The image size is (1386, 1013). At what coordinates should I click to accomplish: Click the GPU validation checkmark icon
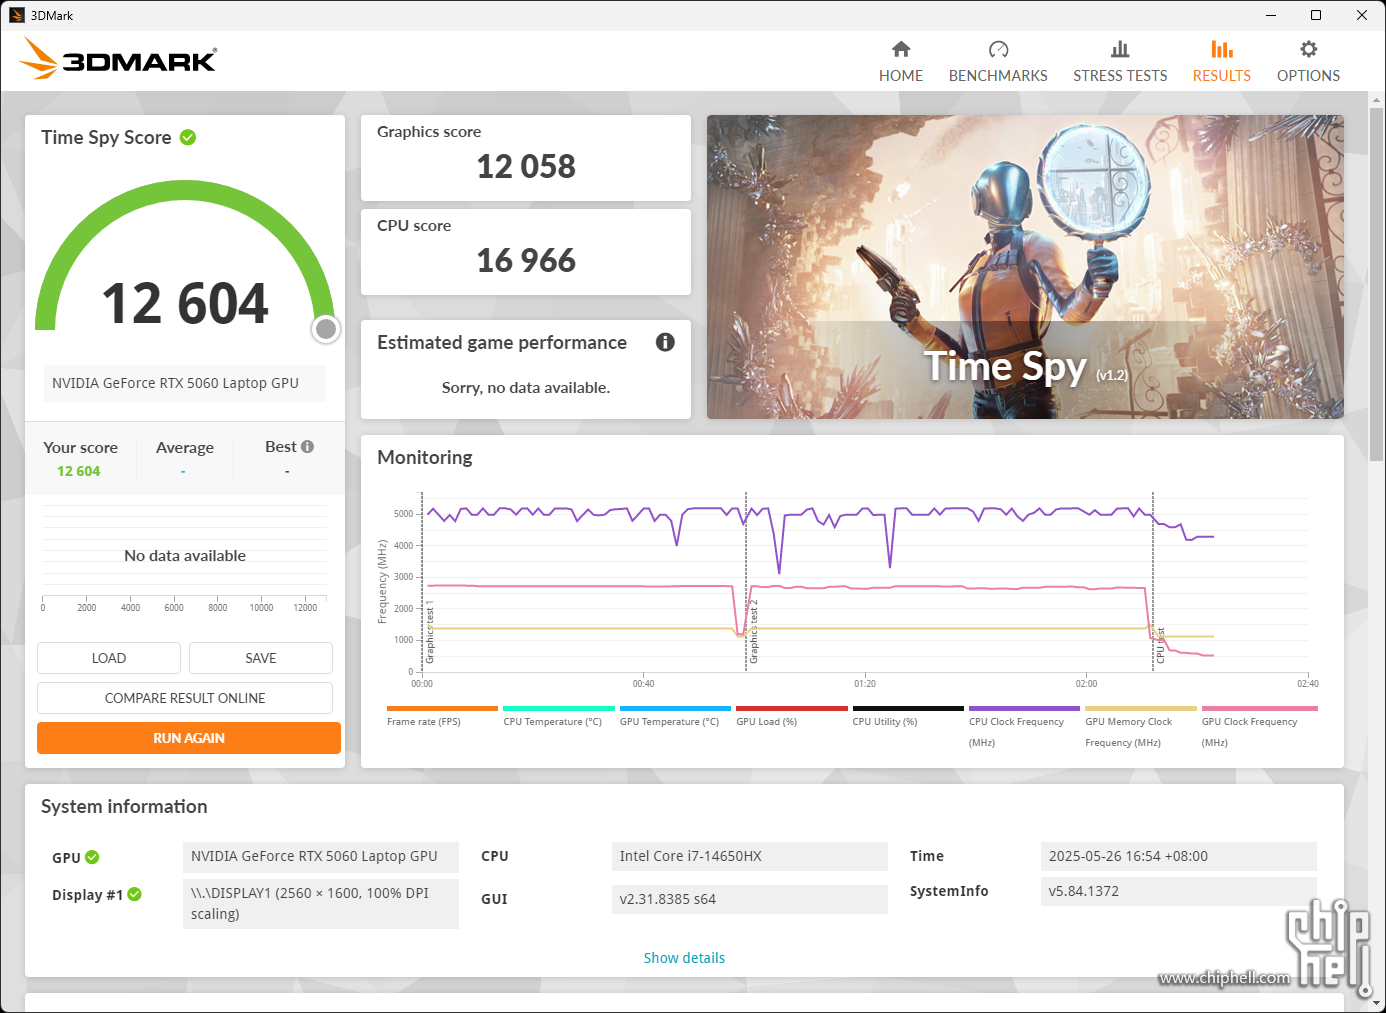pos(92,857)
